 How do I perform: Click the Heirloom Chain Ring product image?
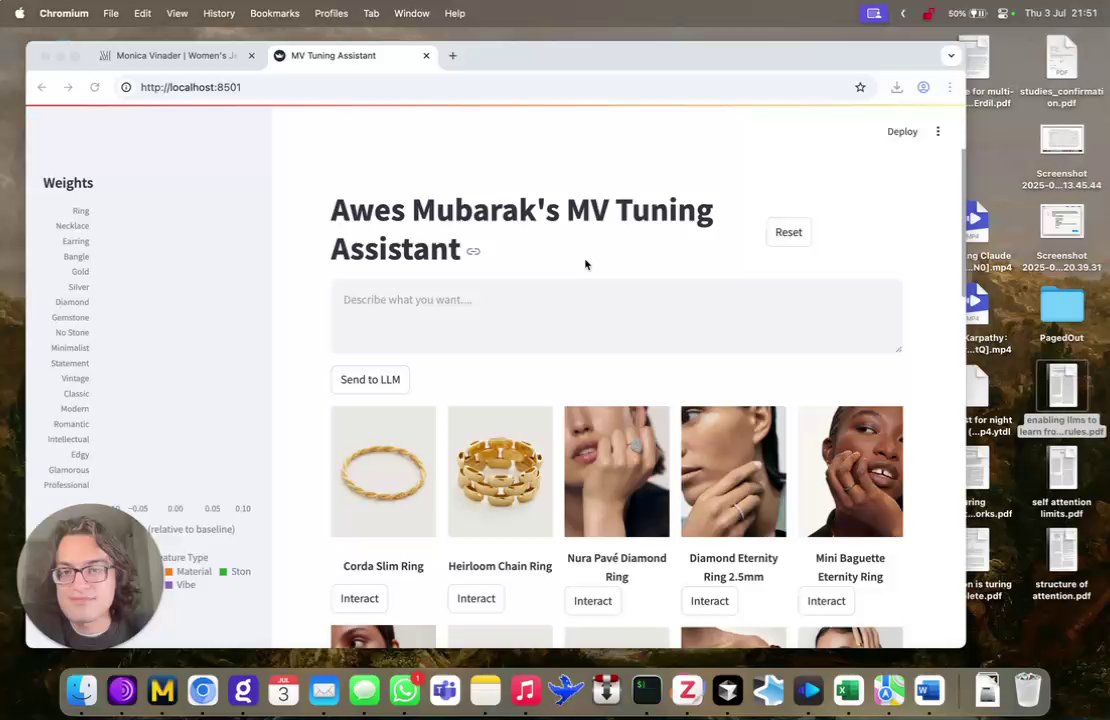point(500,472)
